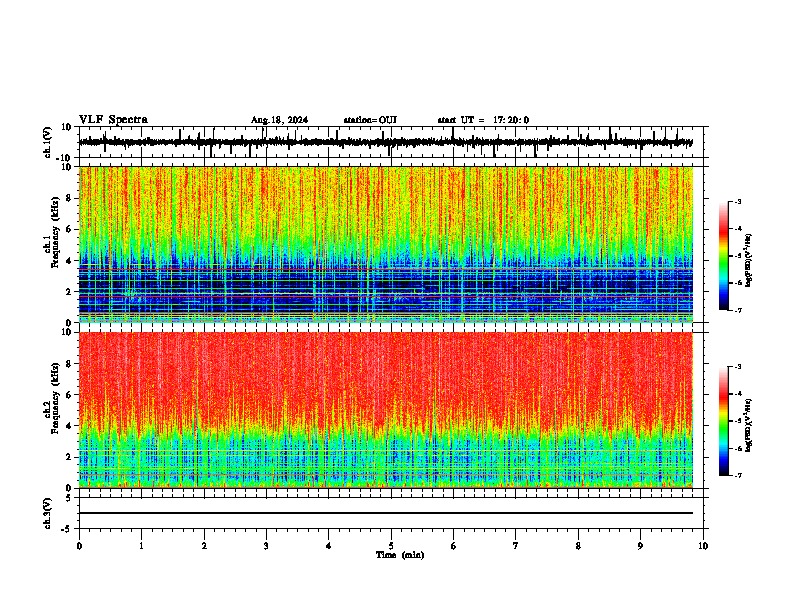
Task: Click the ch.1 spectrogram color scale bar
Action: [723, 256]
